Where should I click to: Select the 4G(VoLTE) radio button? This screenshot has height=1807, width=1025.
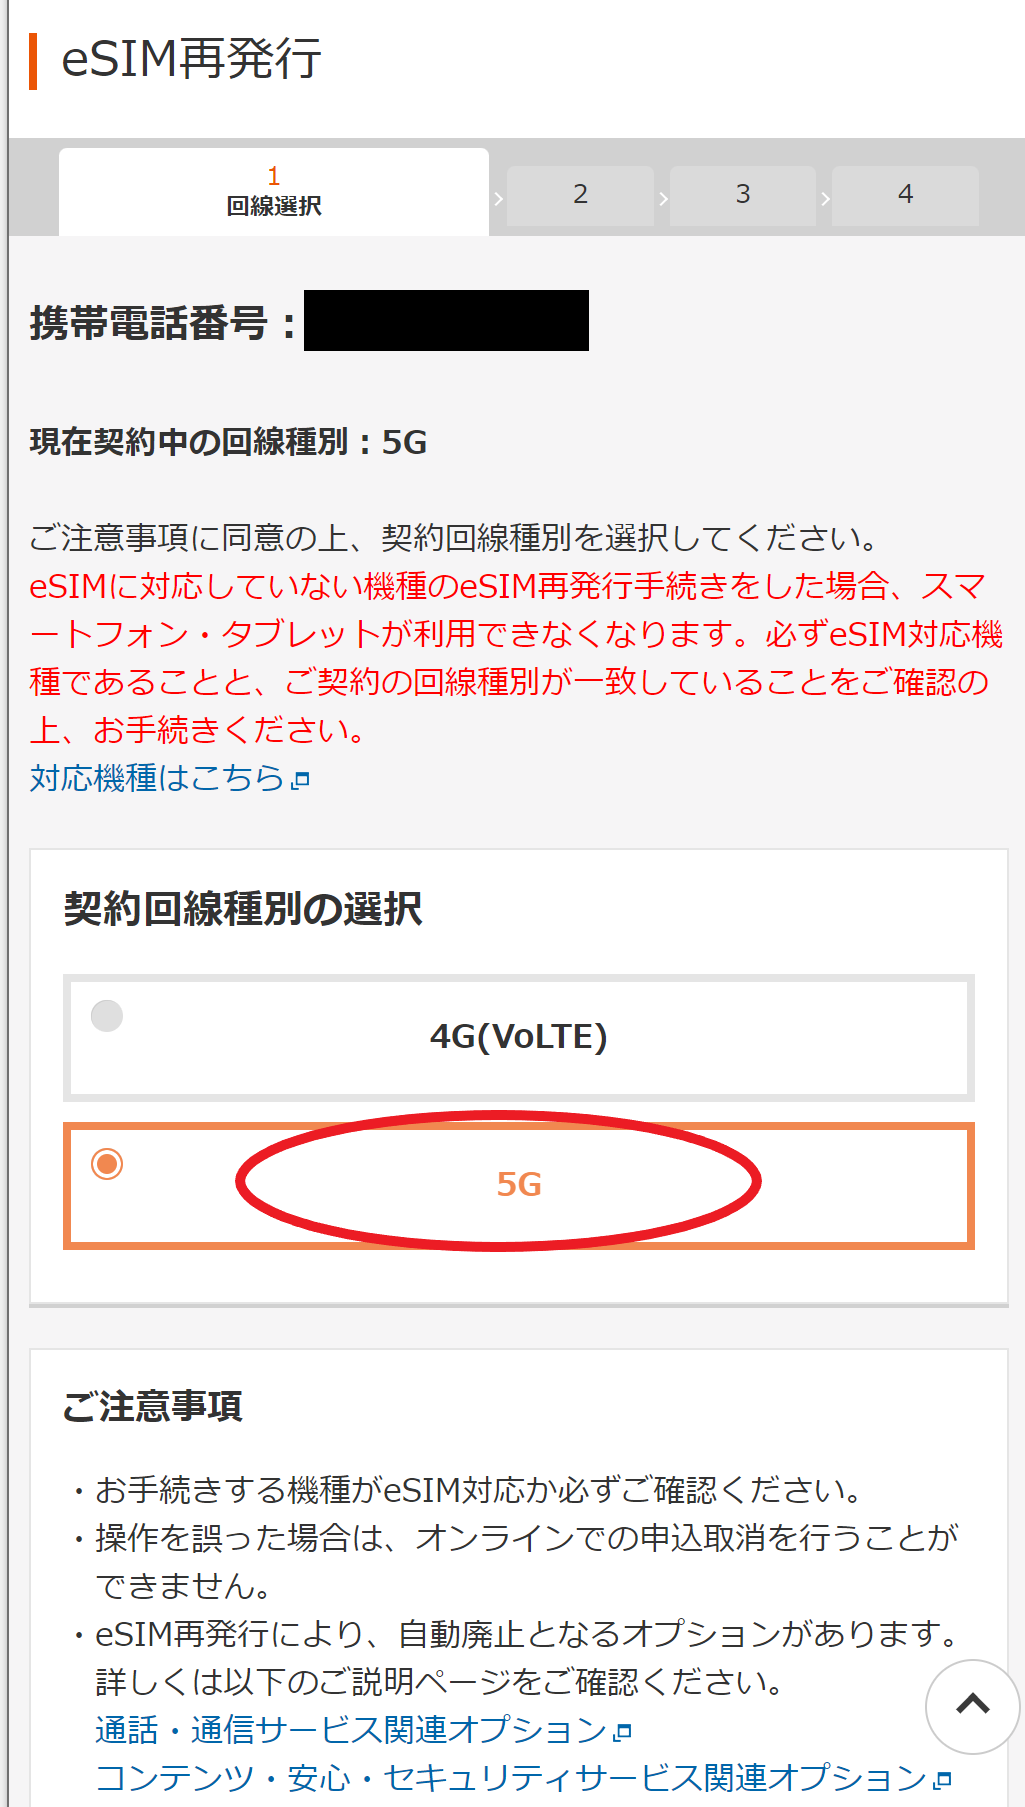click(107, 1016)
